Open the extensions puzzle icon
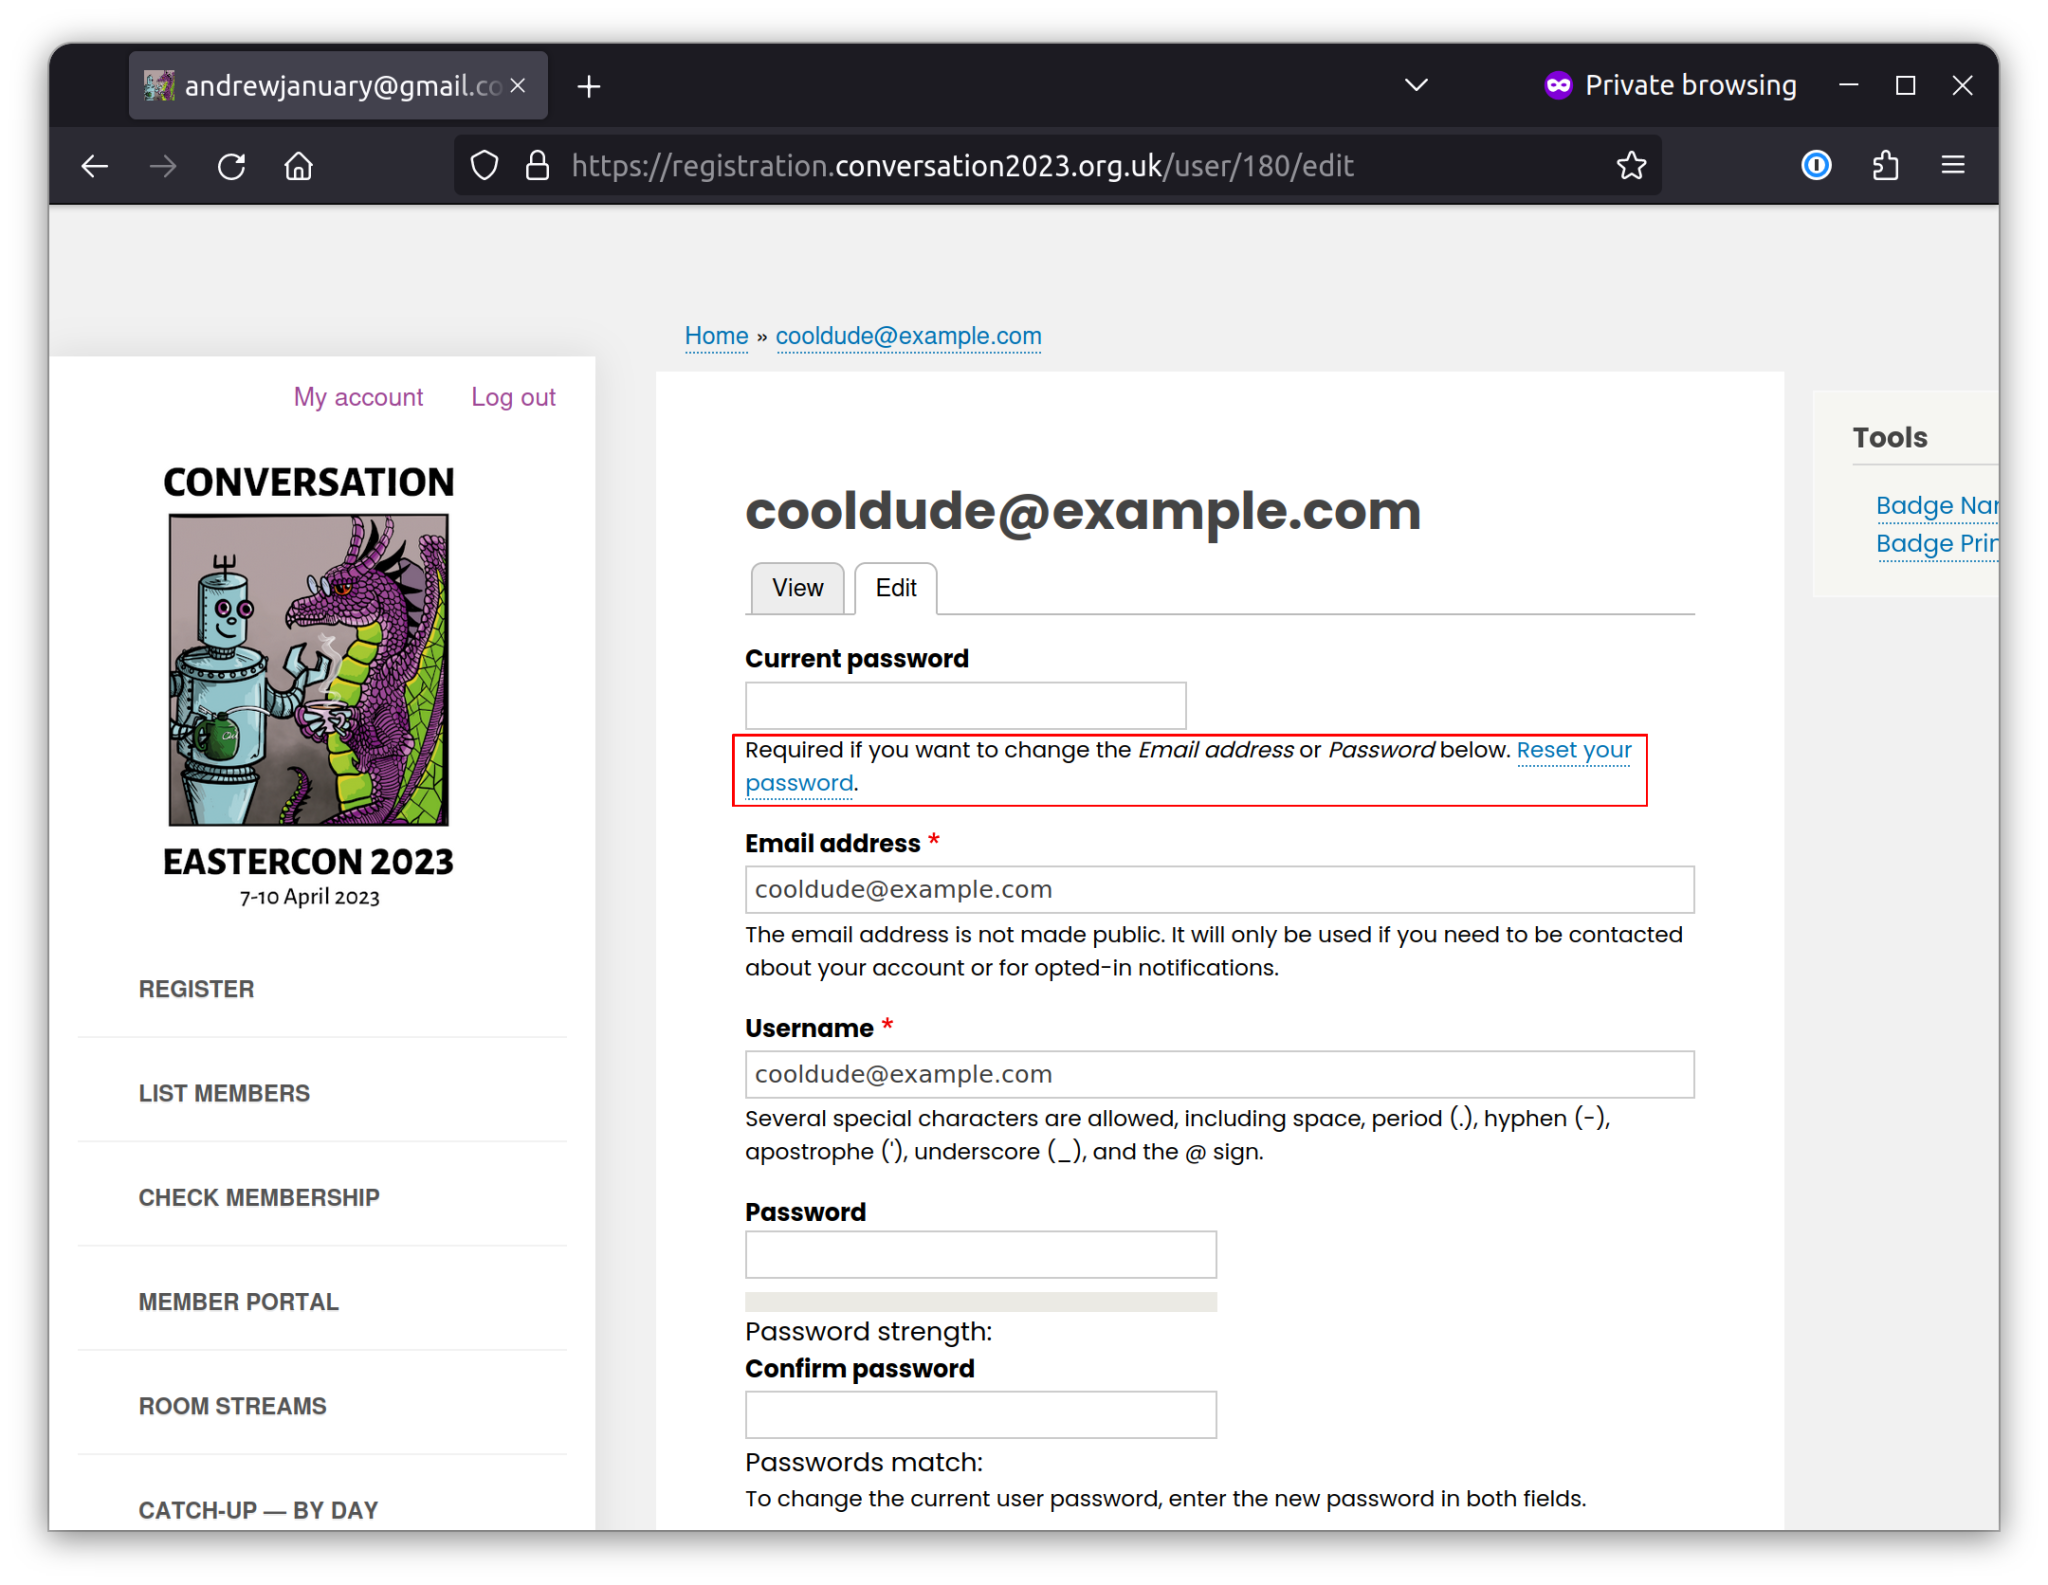The height and width of the screenshot is (1585, 2048). (x=1885, y=166)
